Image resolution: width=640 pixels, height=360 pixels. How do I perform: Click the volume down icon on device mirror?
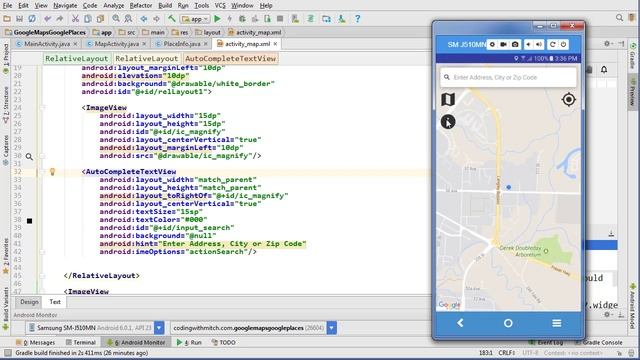point(529,44)
